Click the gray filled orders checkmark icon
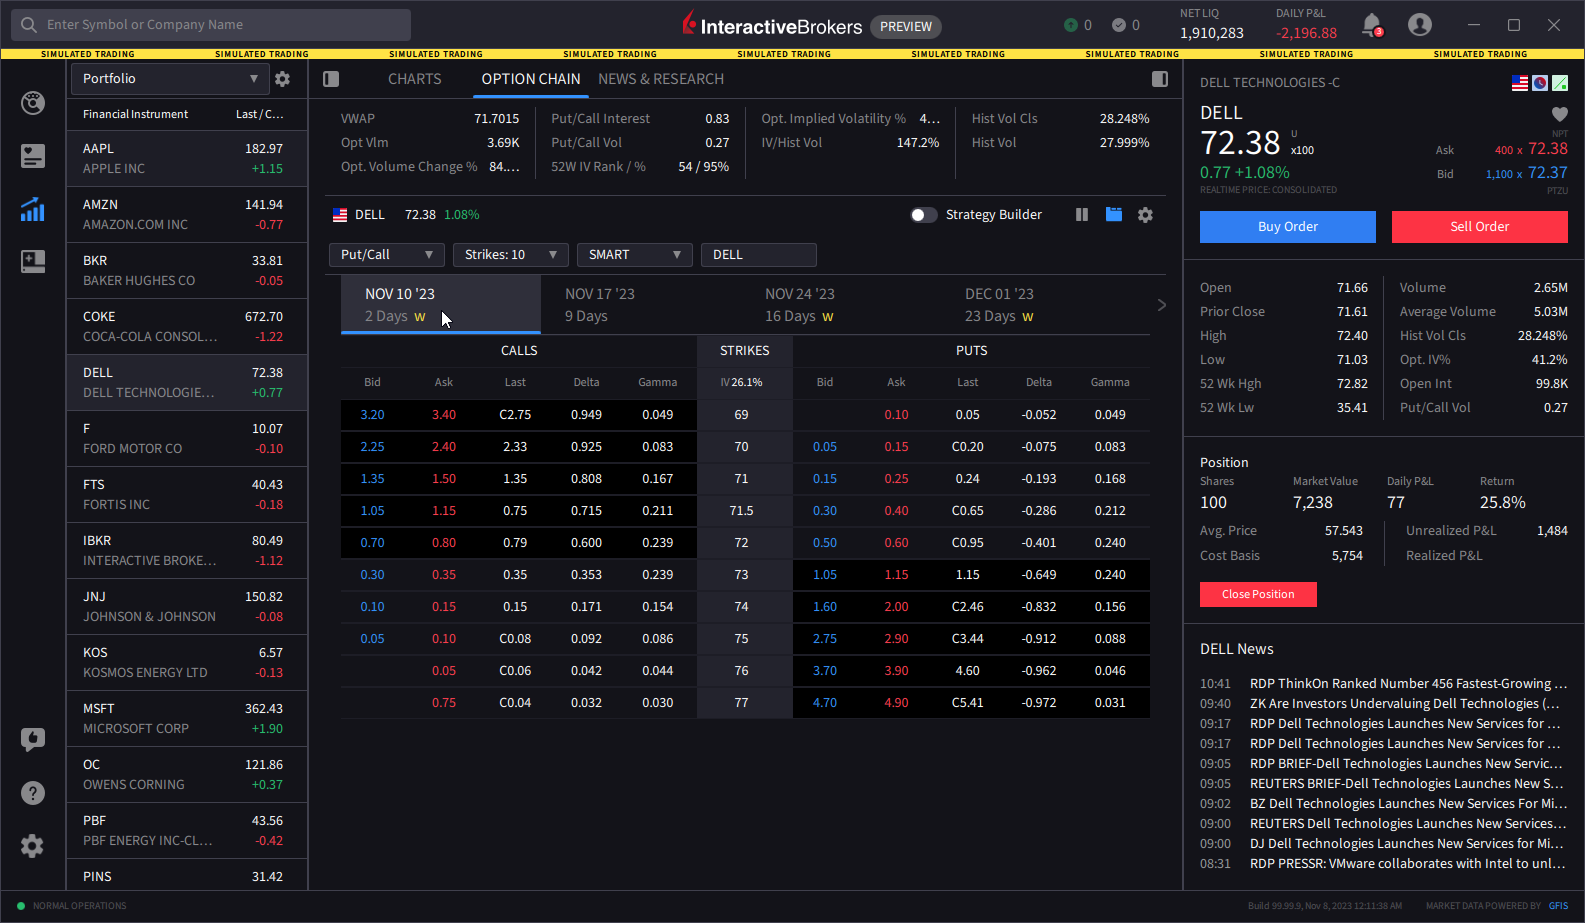The image size is (1585, 923). pyautogui.click(x=1119, y=25)
